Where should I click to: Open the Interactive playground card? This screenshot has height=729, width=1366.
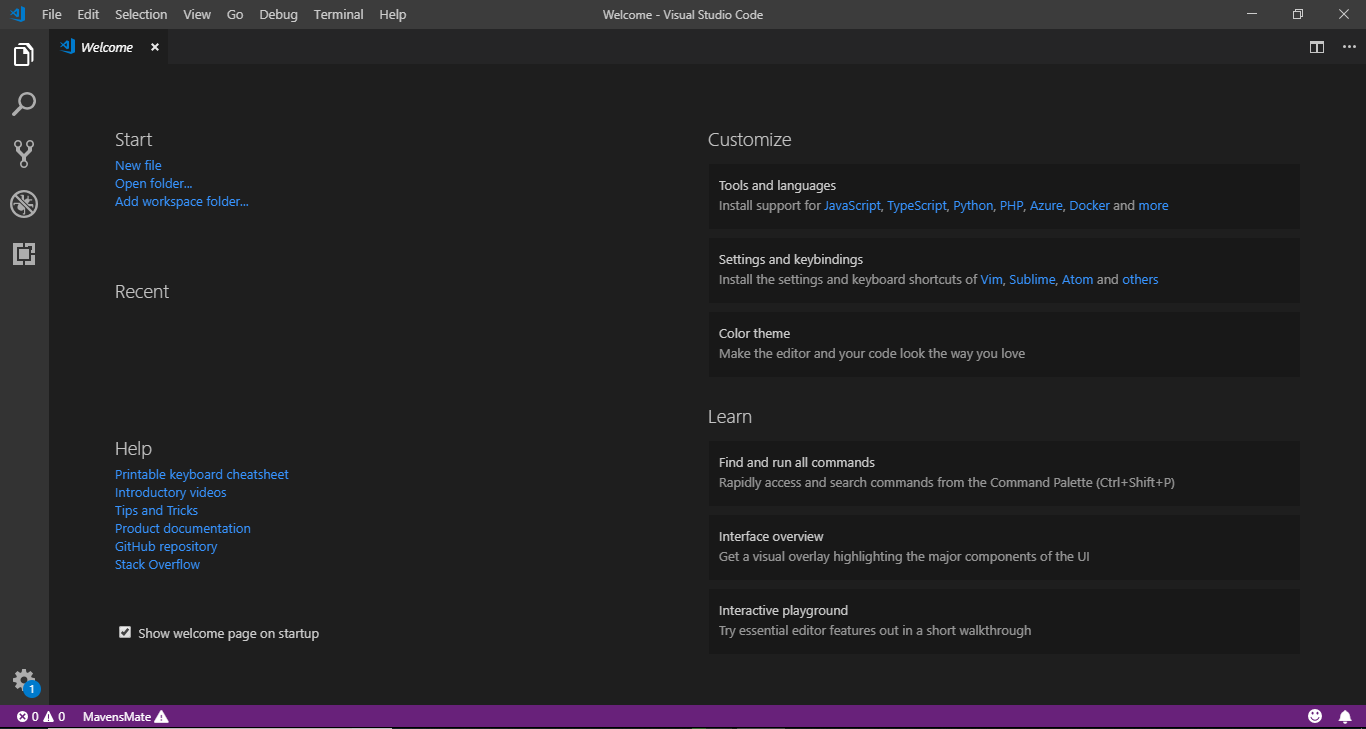pos(1004,621)
